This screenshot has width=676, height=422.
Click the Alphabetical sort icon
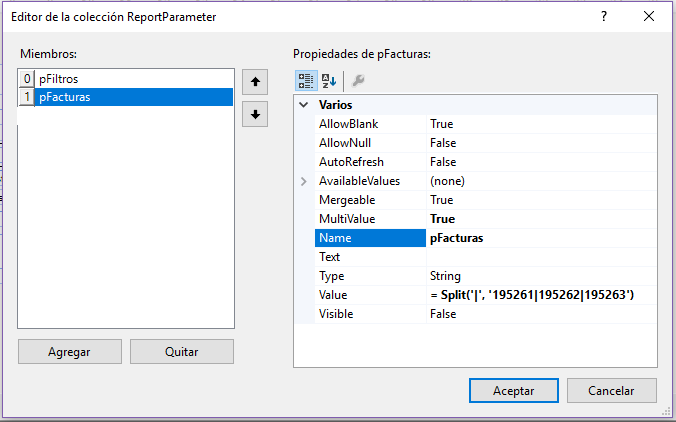(x=328, y=81)
